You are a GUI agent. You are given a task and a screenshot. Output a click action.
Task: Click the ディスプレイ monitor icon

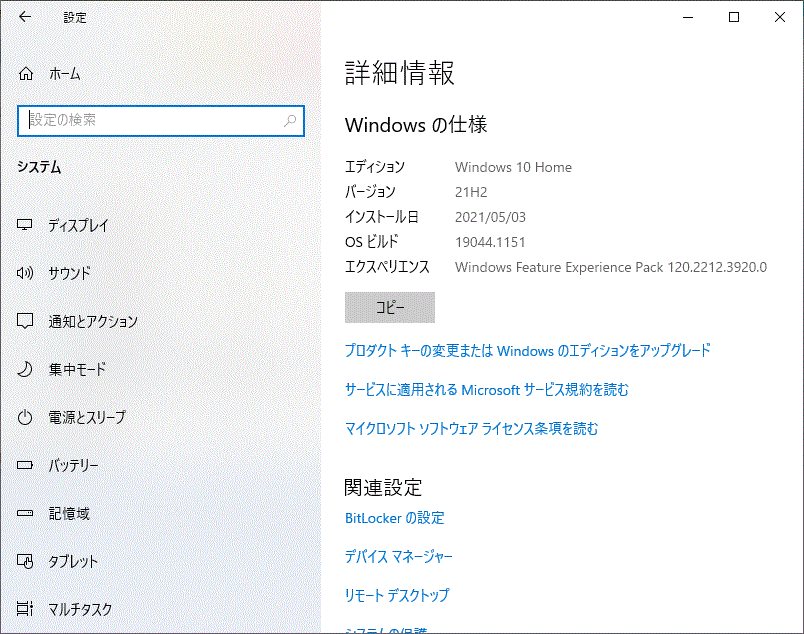pyautogui.click(x=25, y=225)
